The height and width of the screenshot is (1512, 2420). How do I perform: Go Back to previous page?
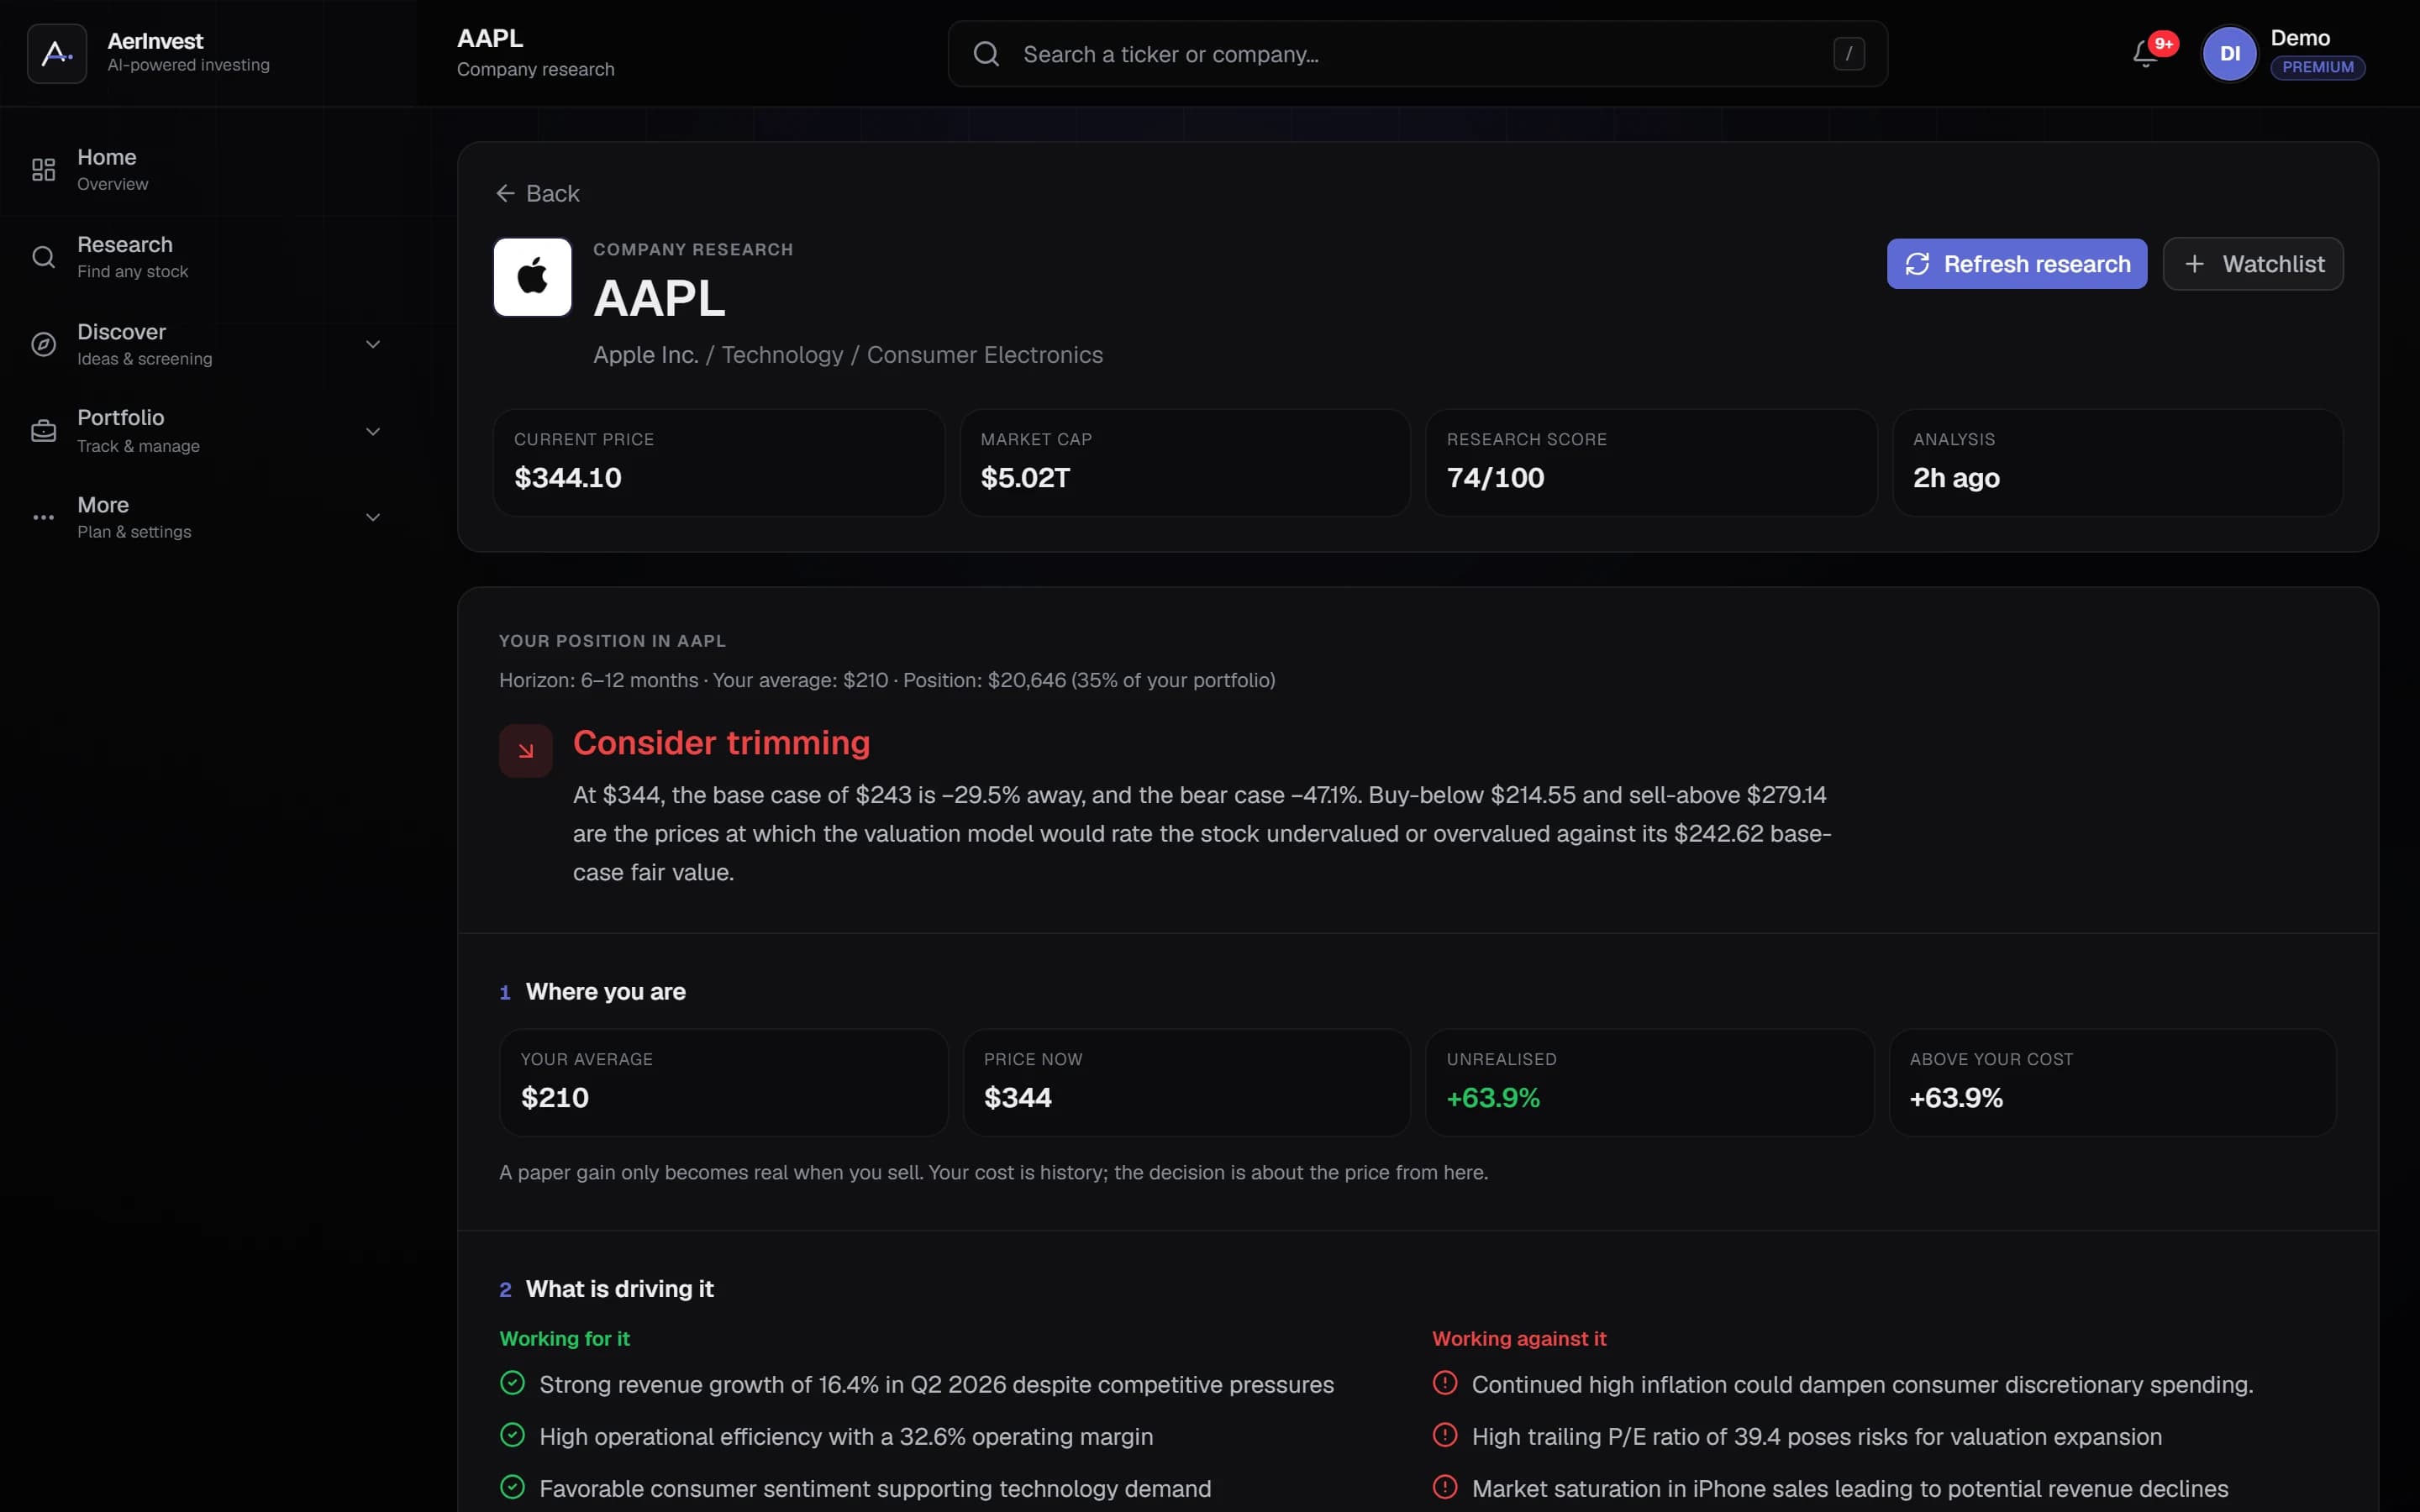tap(538, 193)
